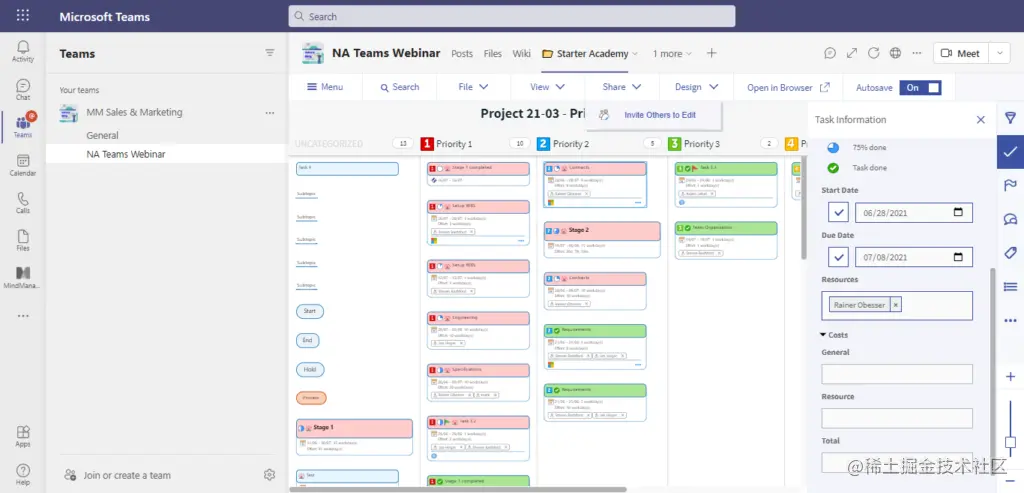Open the Activity feed in Teams sidebar

(x=23, y=51)
